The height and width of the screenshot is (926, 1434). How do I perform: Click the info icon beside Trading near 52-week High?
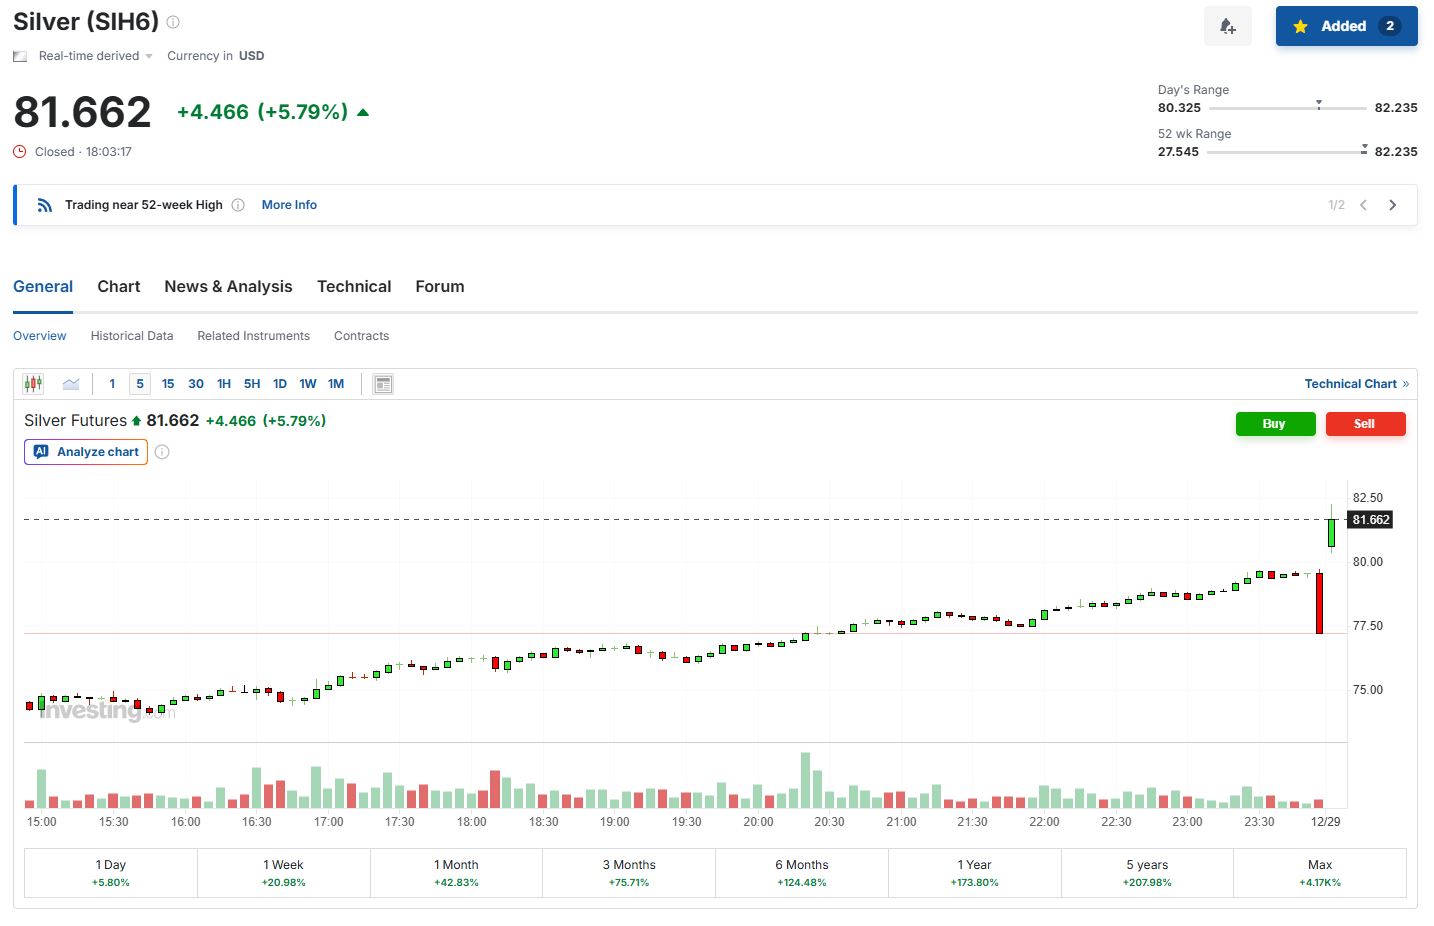238,205
